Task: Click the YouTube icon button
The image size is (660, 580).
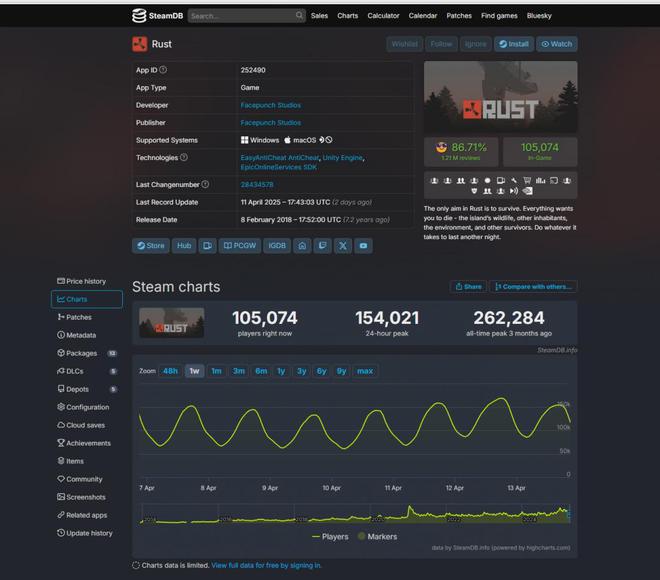Action: (363, 246)
